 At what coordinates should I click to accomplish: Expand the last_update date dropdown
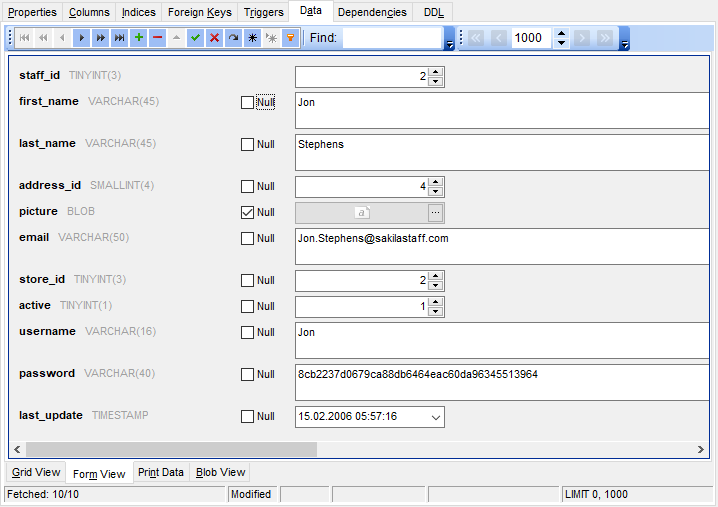435,416
